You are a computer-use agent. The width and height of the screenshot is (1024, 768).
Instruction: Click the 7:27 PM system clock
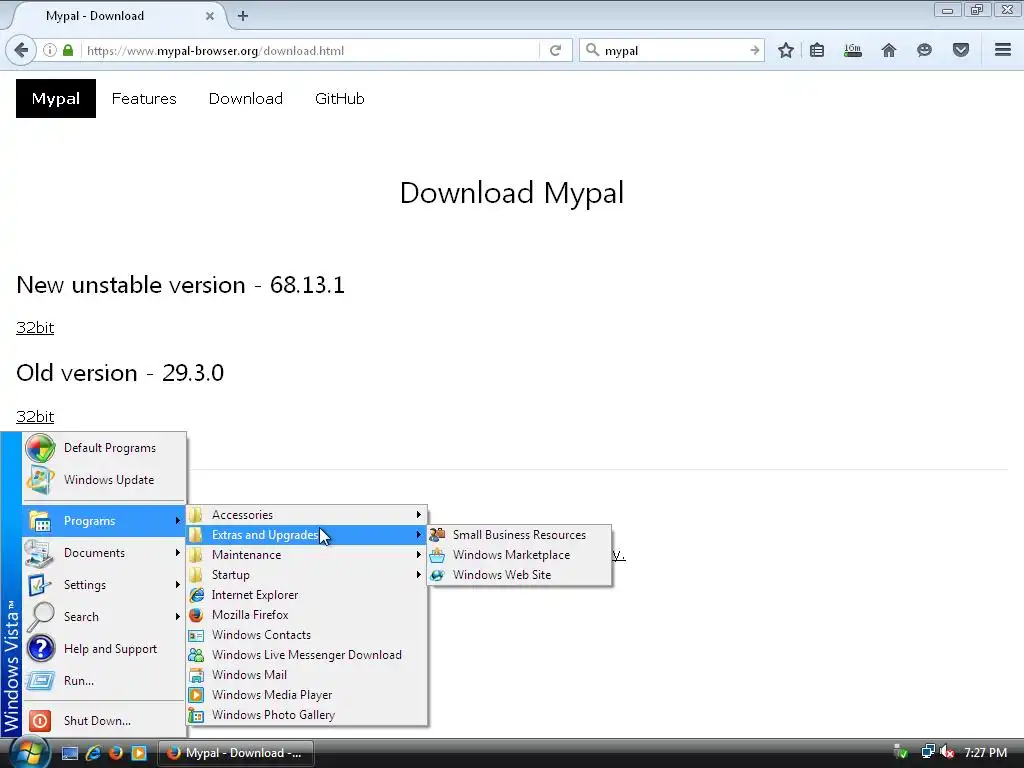tap(985, 752)
